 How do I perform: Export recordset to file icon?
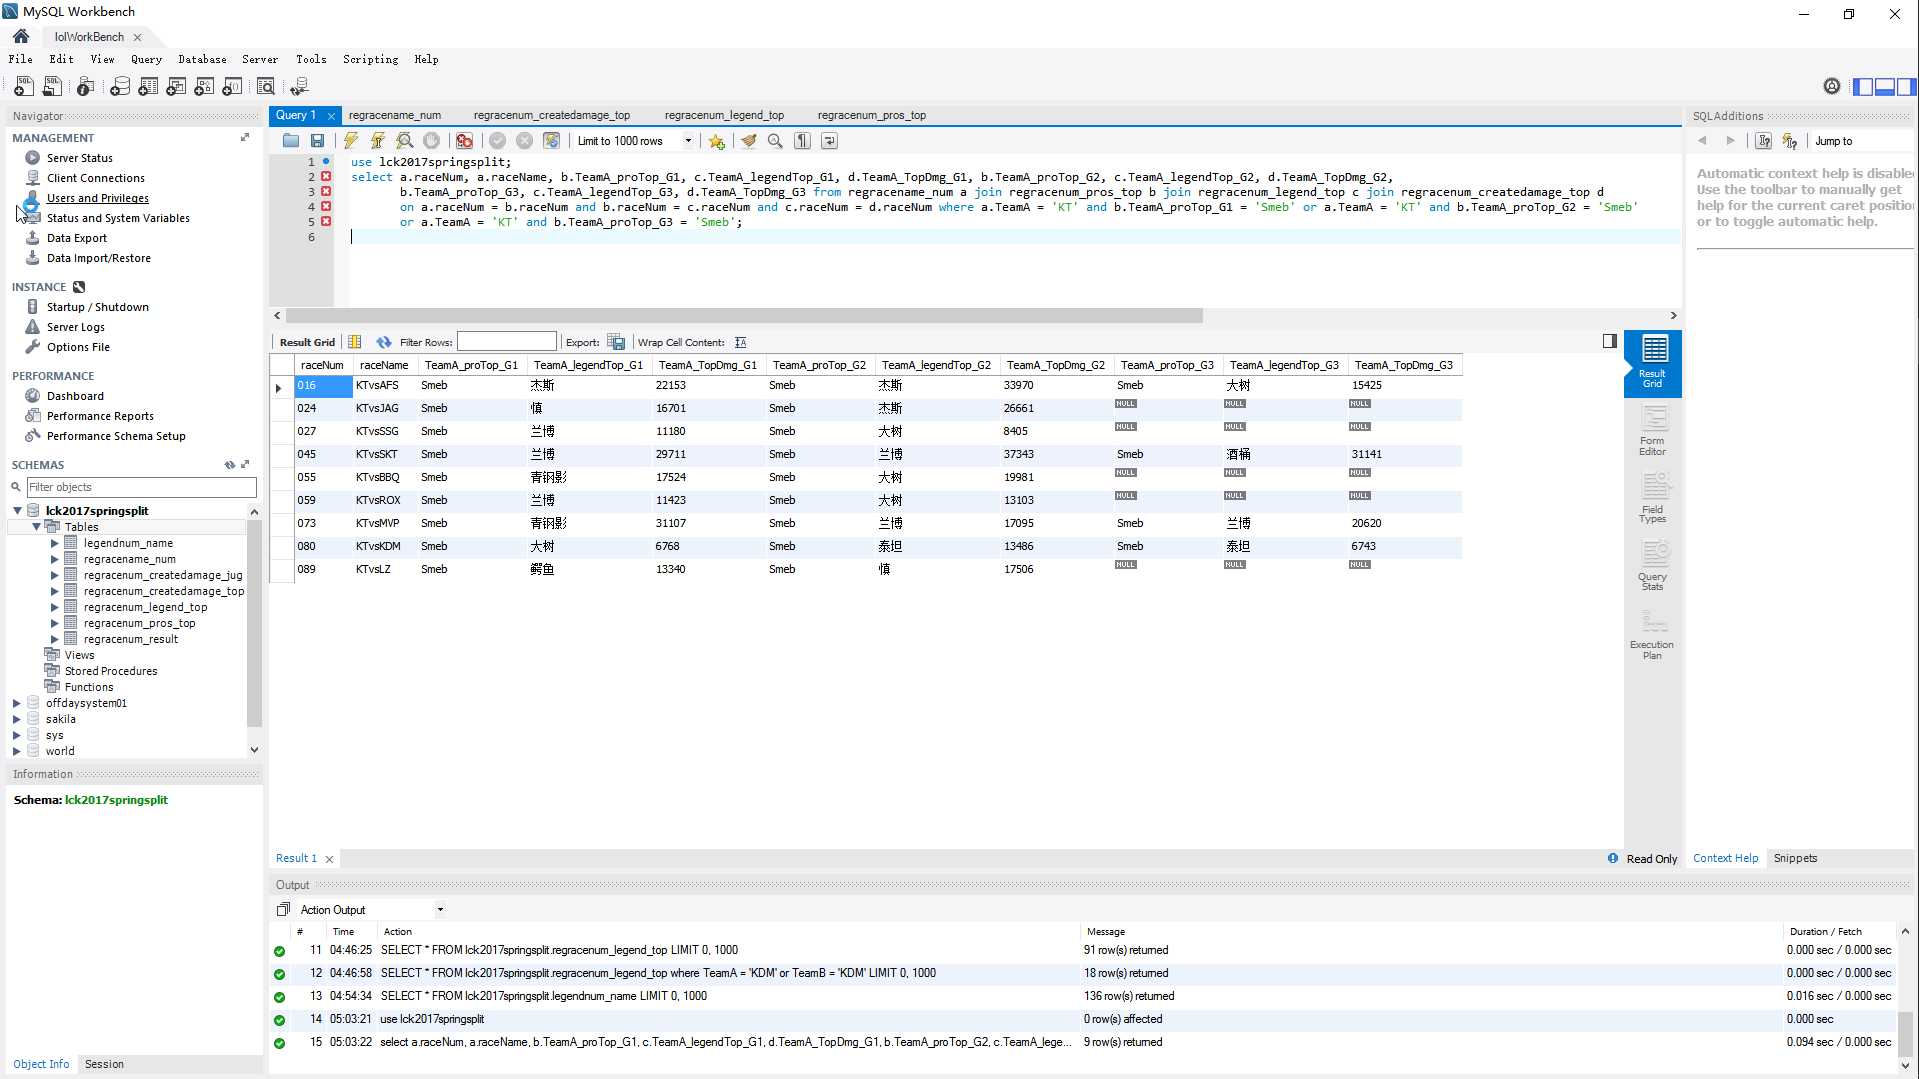point(616,342)
